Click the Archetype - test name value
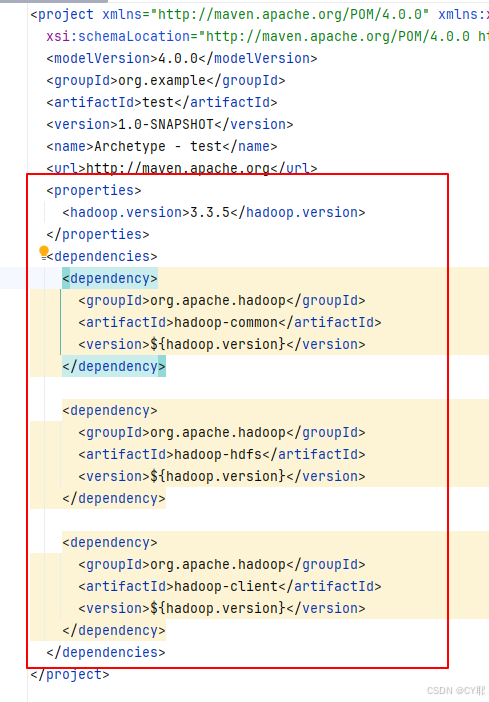489x702 pixels. point(158,146)
